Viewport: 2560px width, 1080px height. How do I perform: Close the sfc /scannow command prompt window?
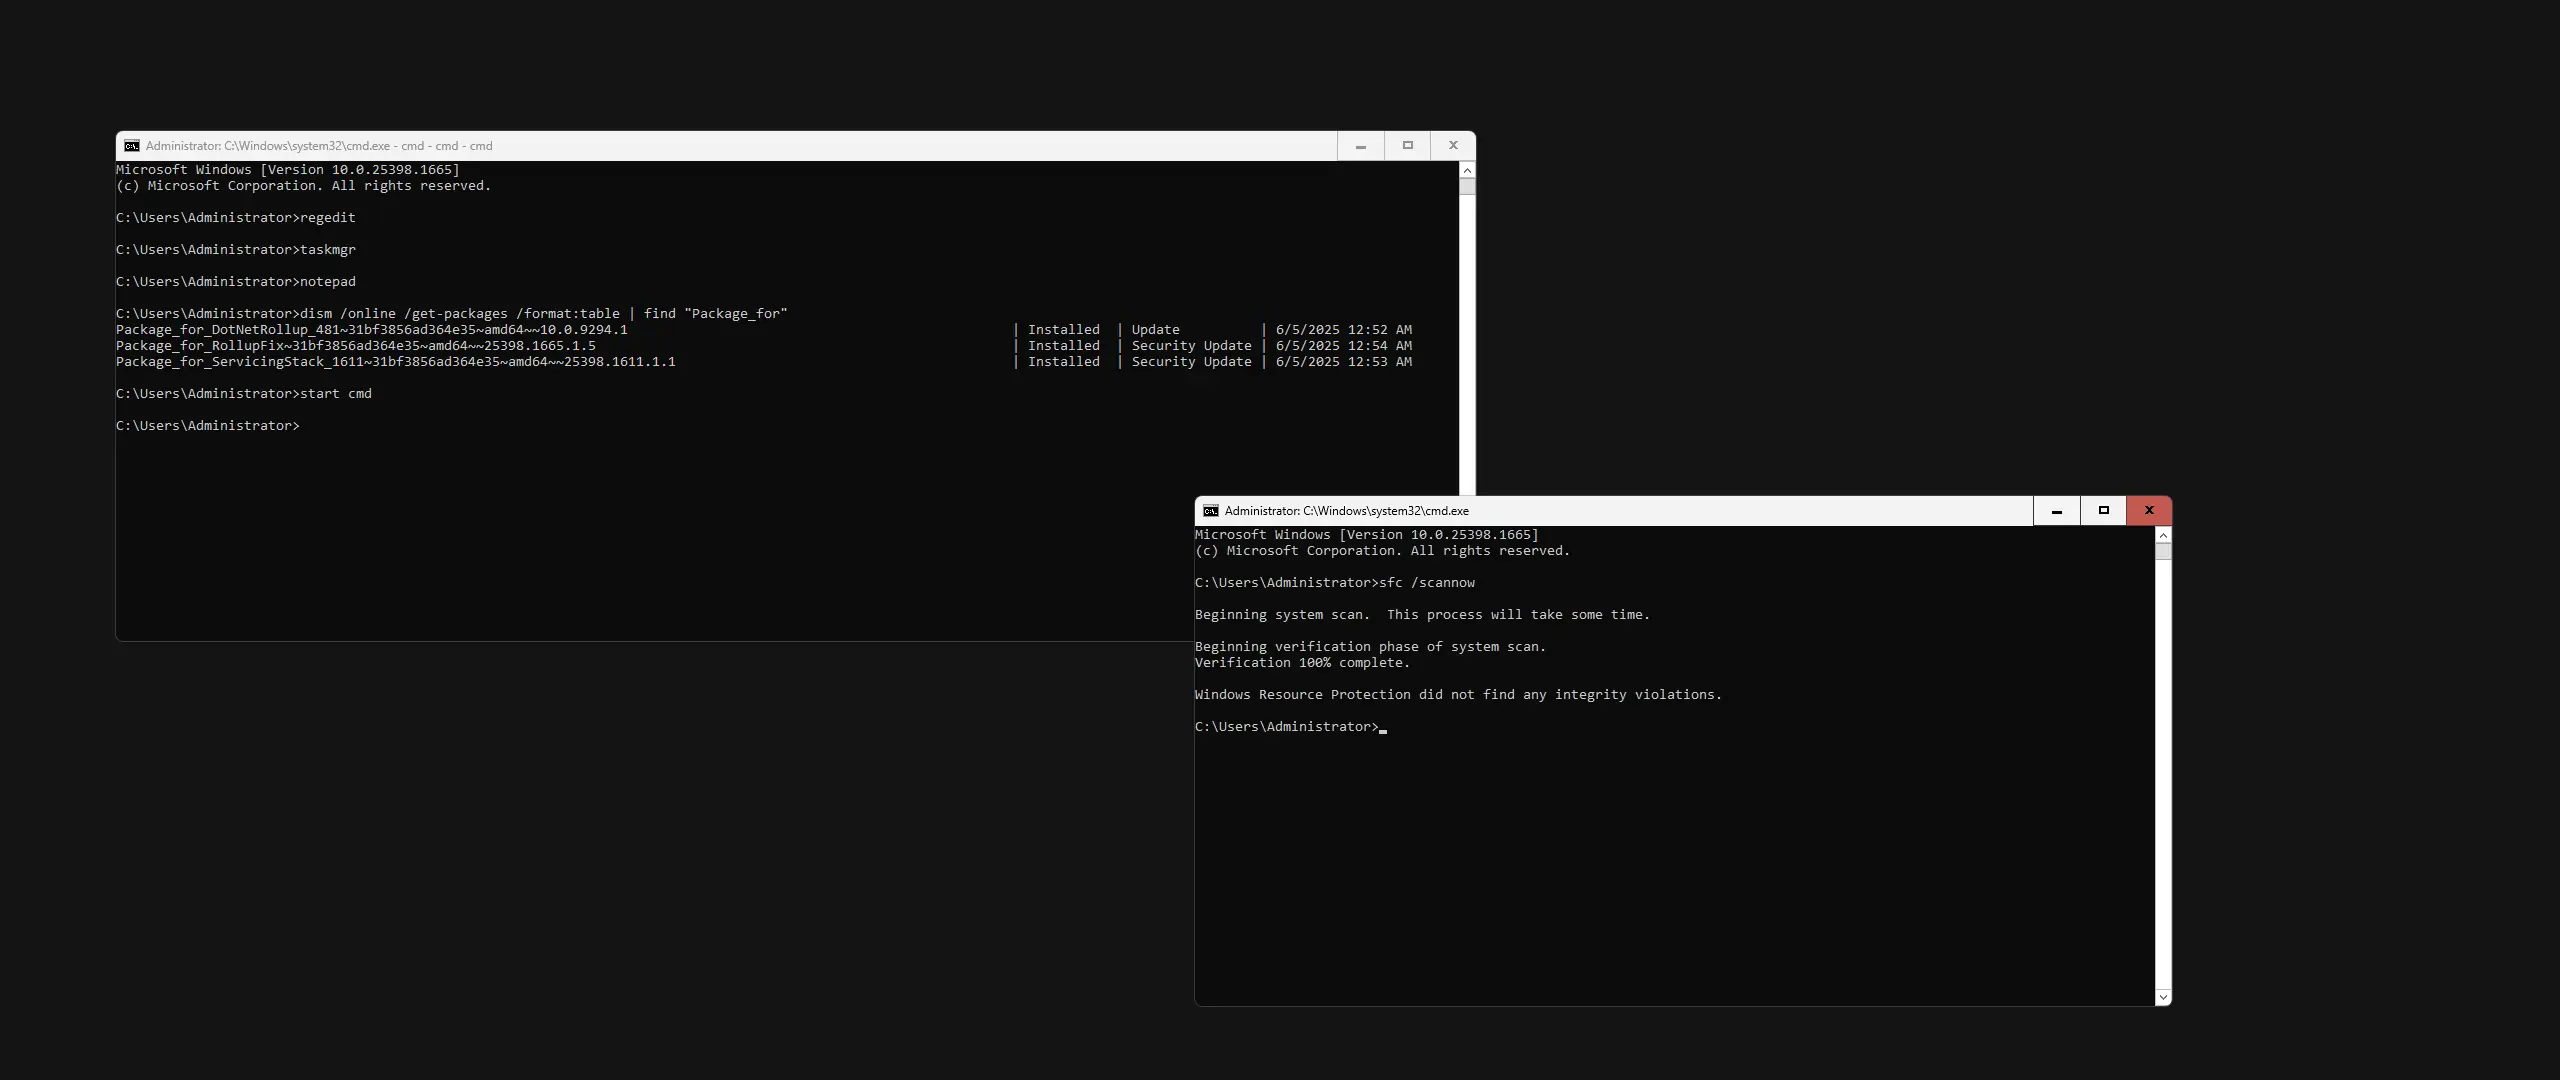pos(2149,511)
